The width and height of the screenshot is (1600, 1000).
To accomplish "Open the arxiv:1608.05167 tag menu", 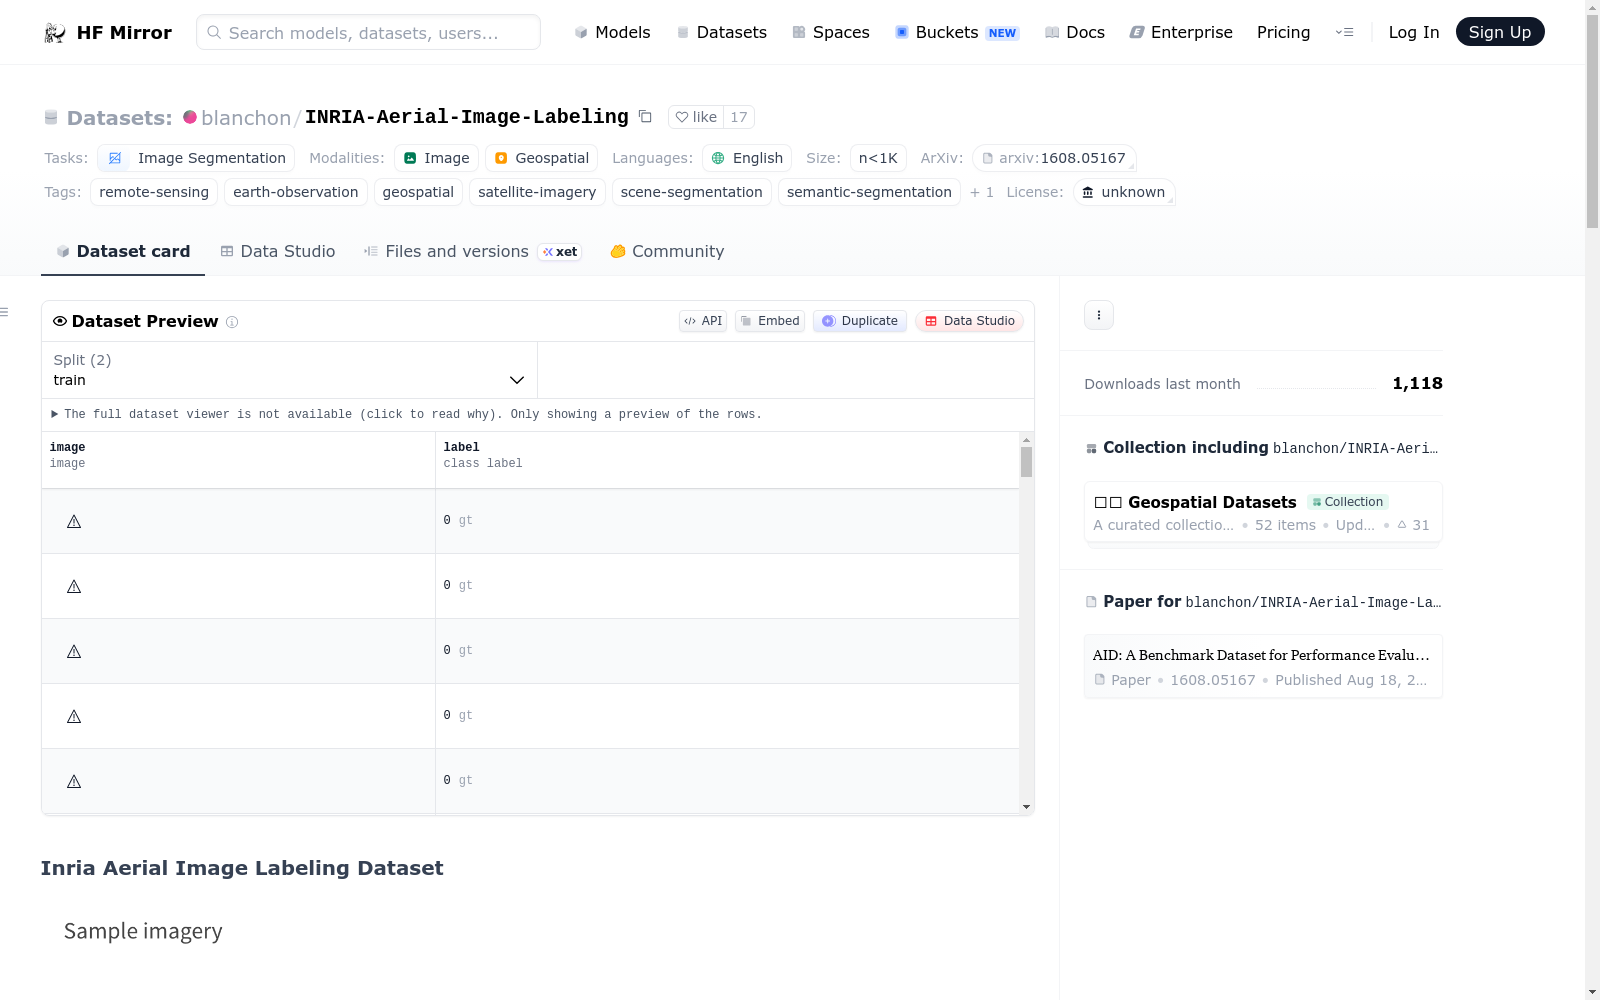I will point(1054,158).
